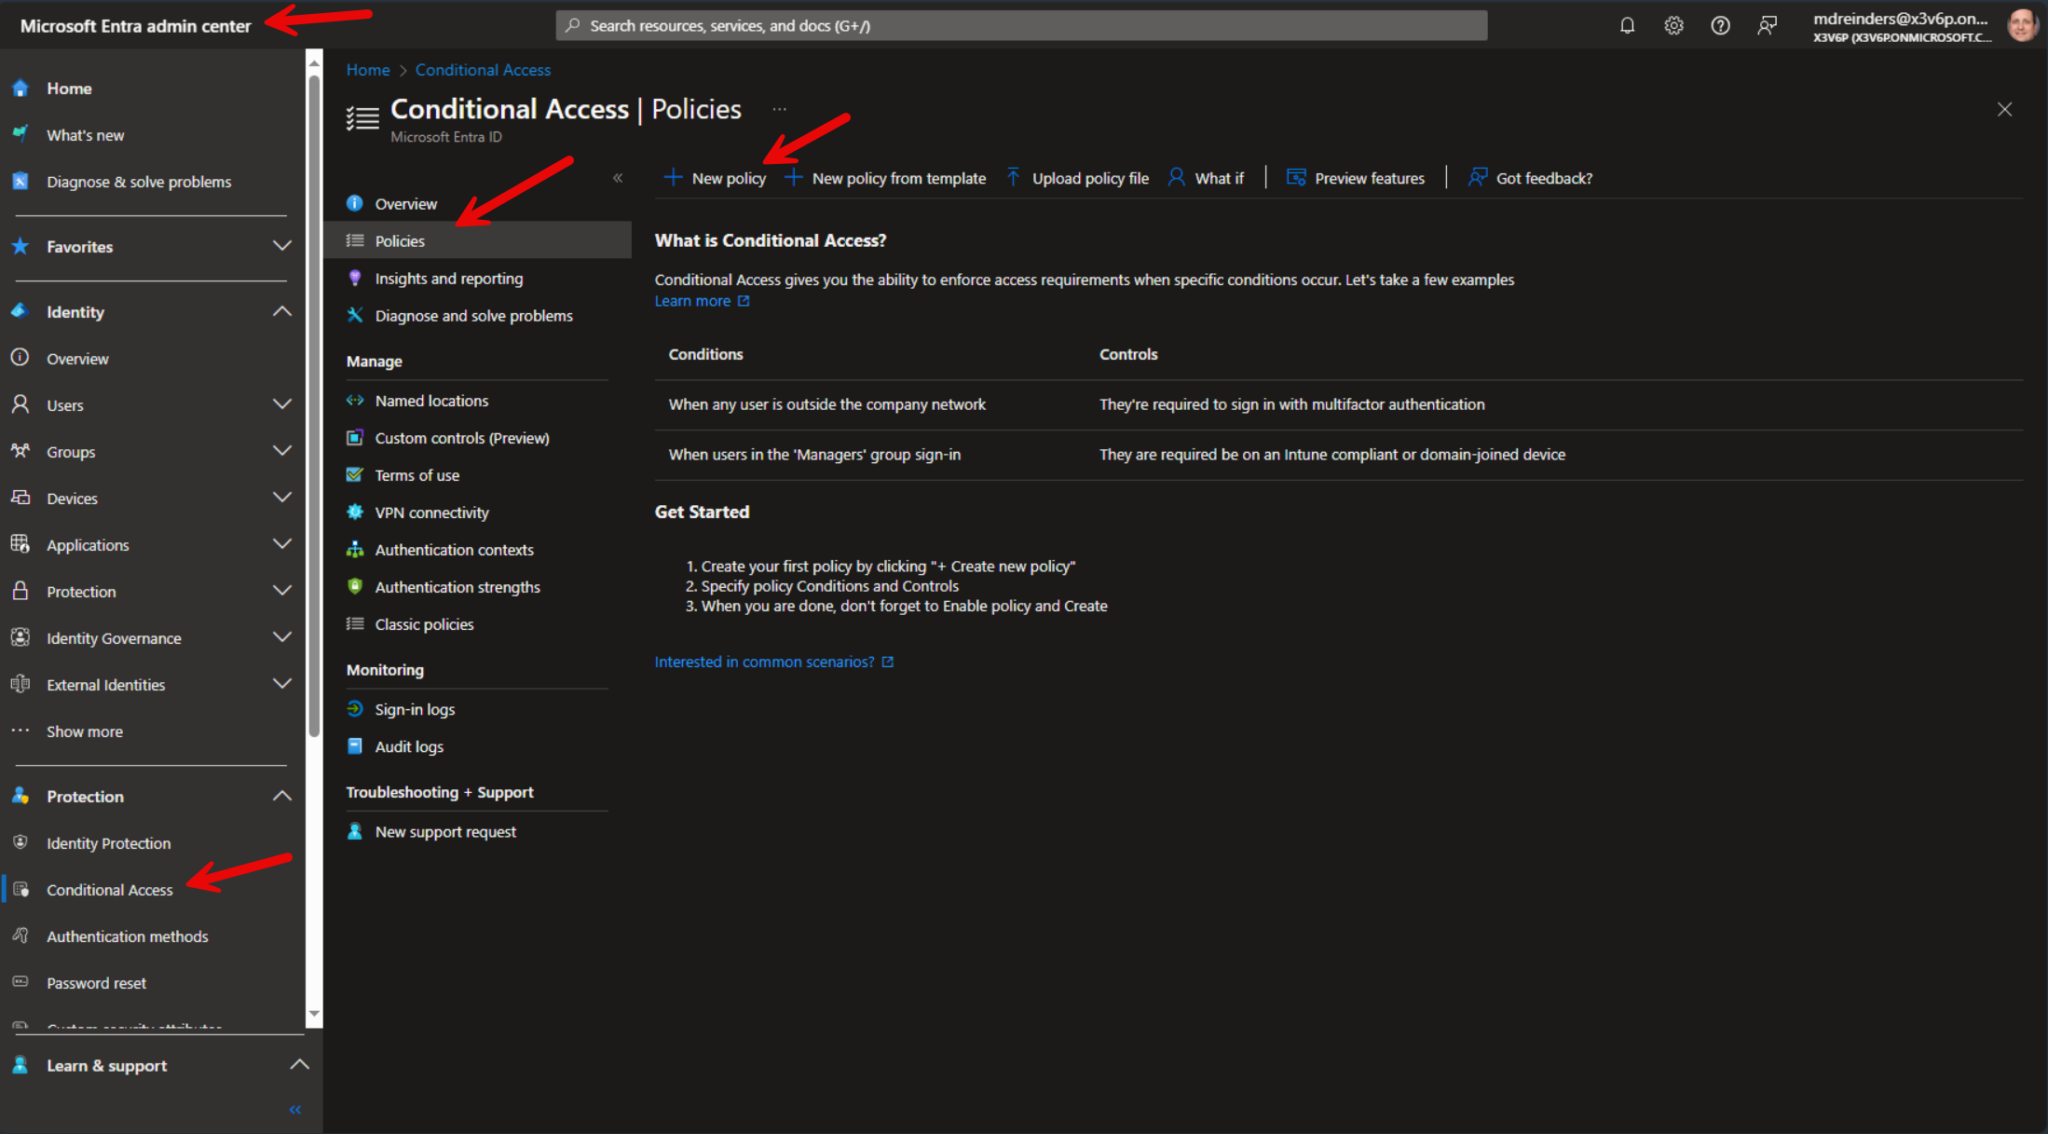Expand the Devices section

[283, 497]
